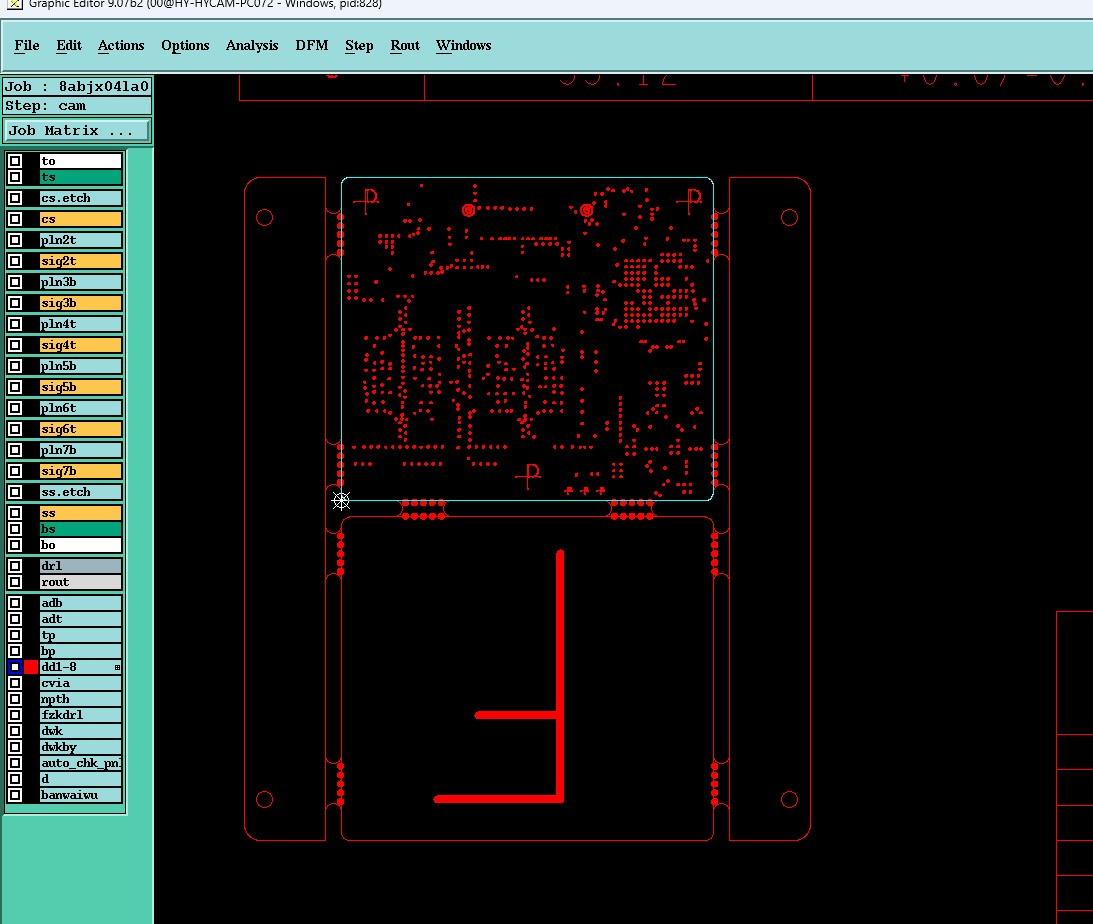Click the red color swatch beside dd1-8
The image size is (1093, 924).
click(x=31, y=667)
